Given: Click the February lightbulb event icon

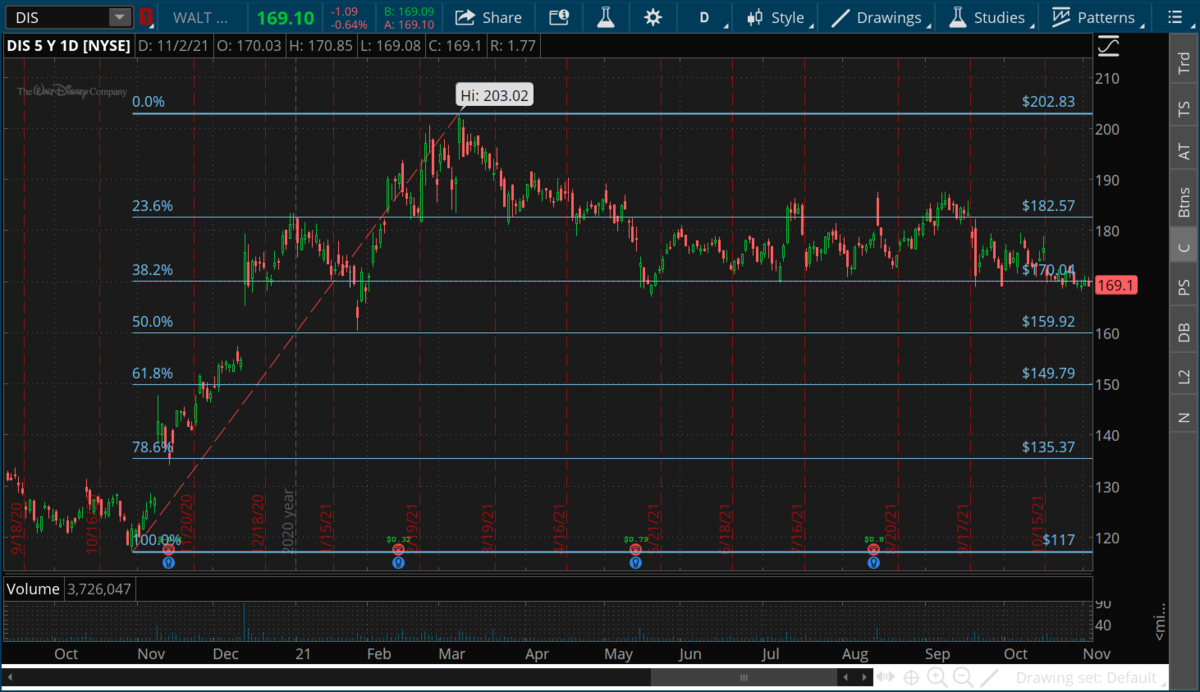Looking at the screenshot, I should (x=399, y=563).
